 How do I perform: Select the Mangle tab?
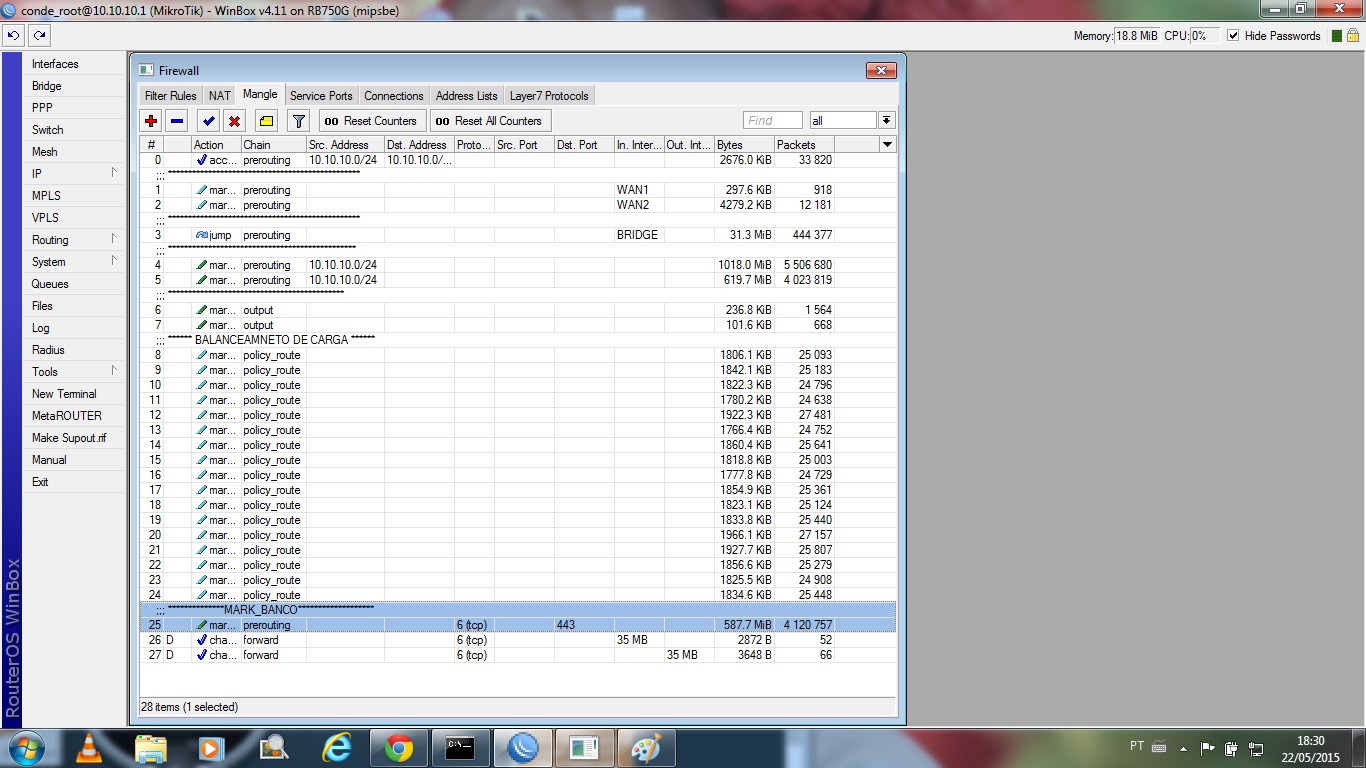[x=260, y=95]
